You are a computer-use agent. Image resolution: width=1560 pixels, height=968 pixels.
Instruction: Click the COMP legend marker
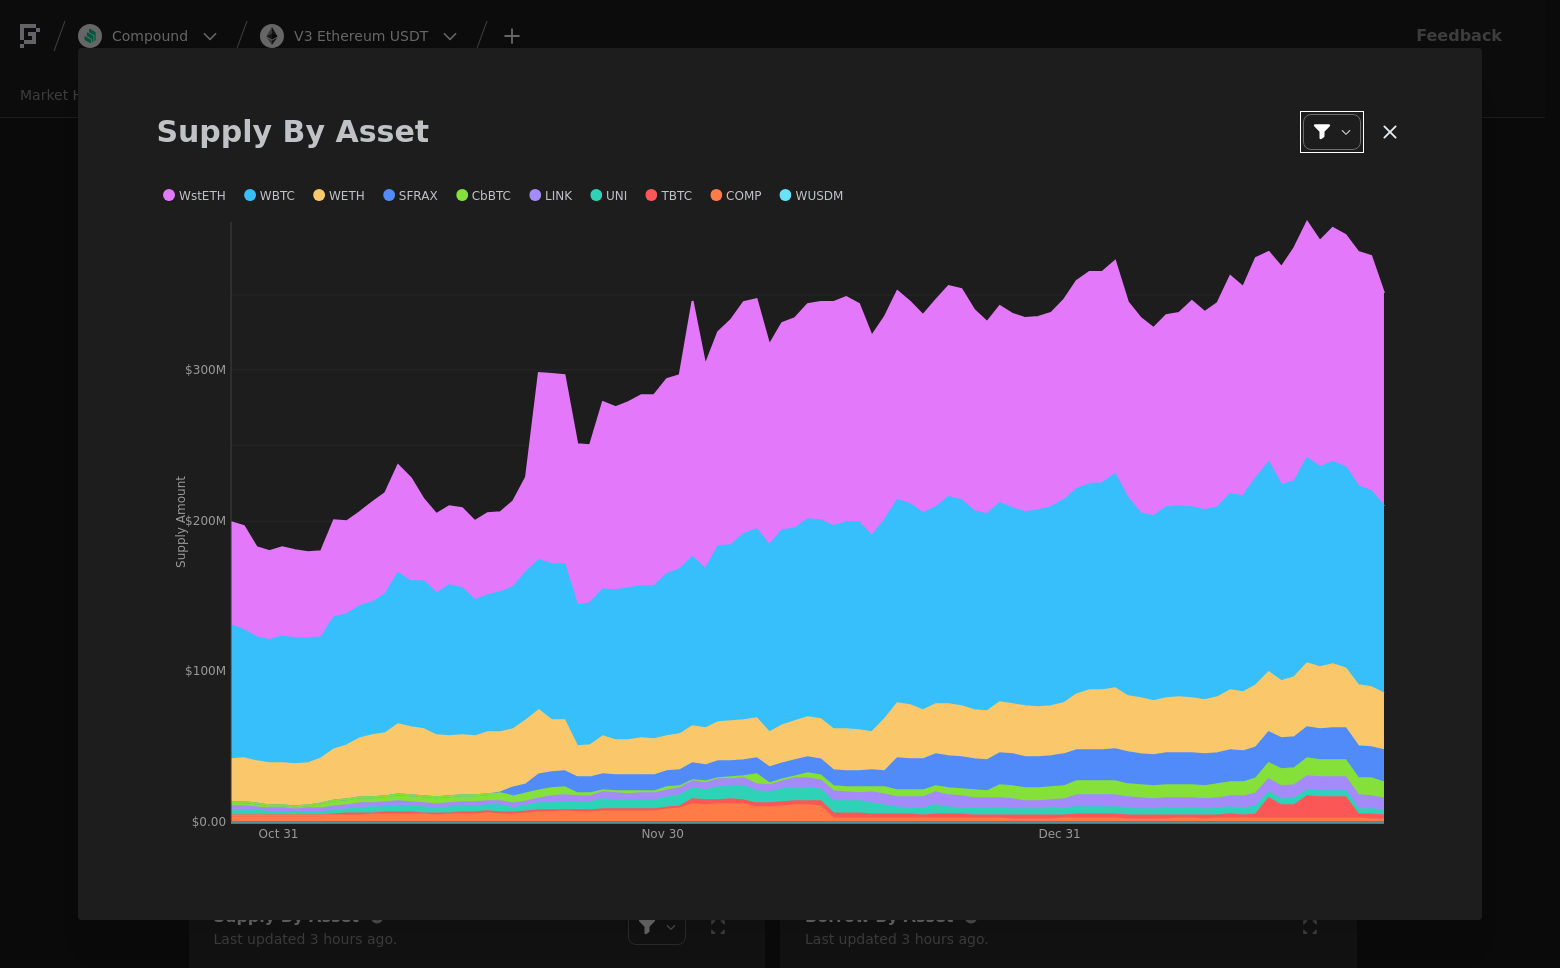(x=716, y=196)
